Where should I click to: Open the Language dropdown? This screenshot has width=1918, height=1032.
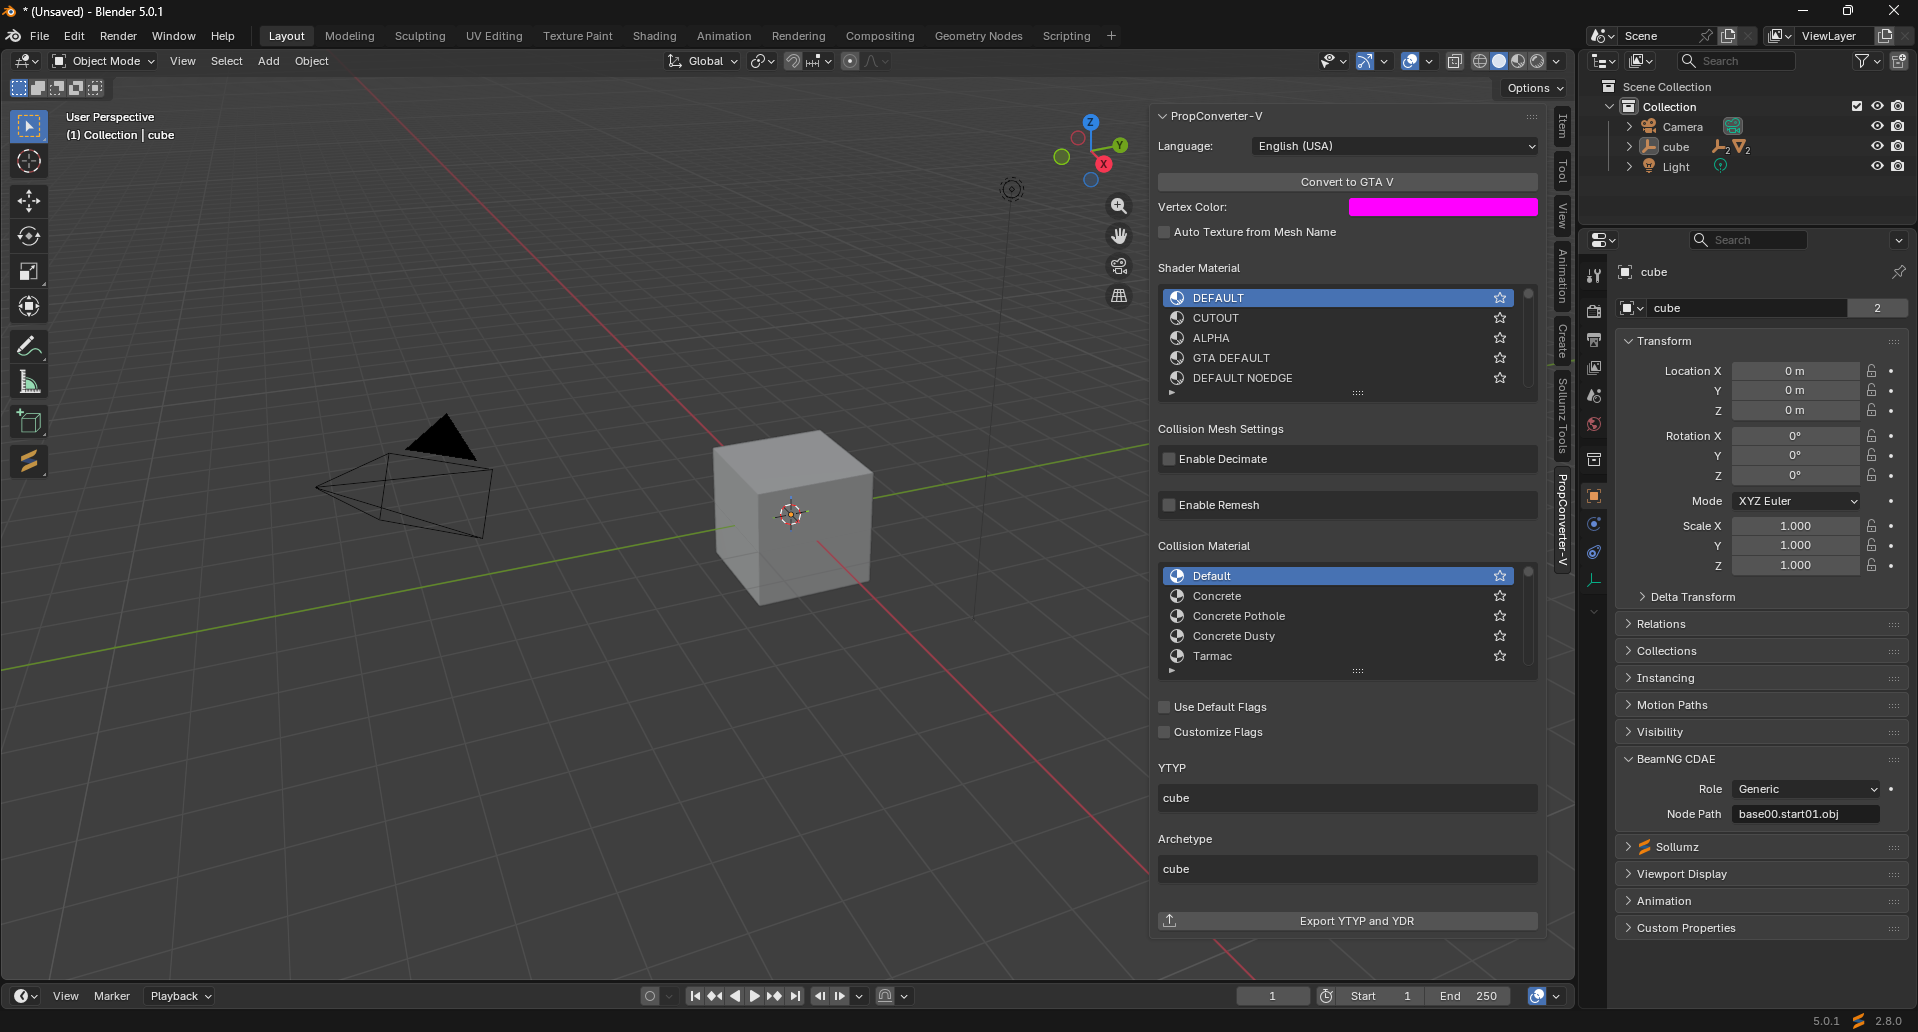click(x=1394, y=146)
